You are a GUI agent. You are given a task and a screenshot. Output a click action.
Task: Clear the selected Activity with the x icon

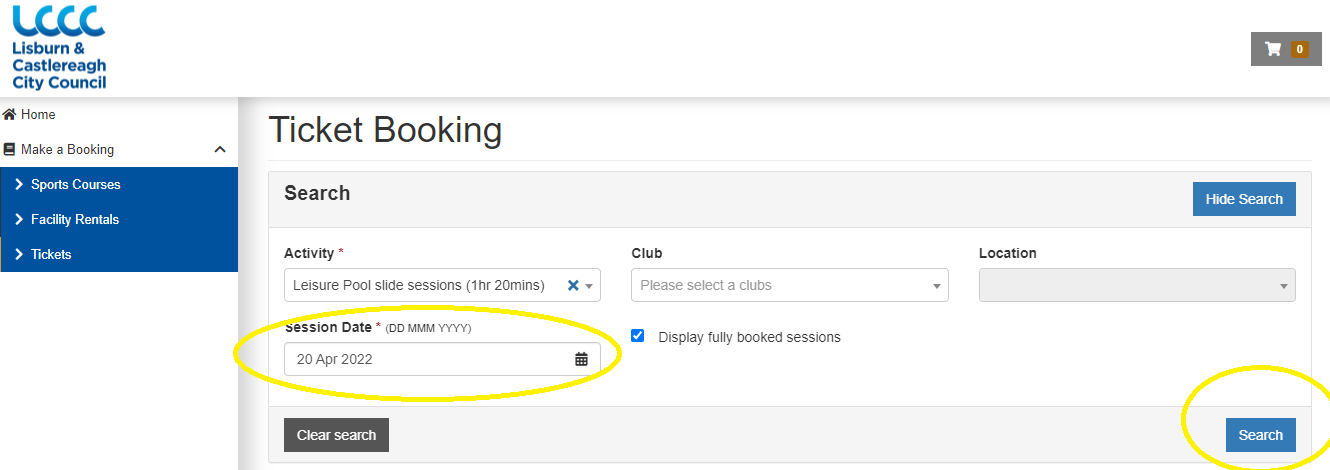tap(573, 285)
